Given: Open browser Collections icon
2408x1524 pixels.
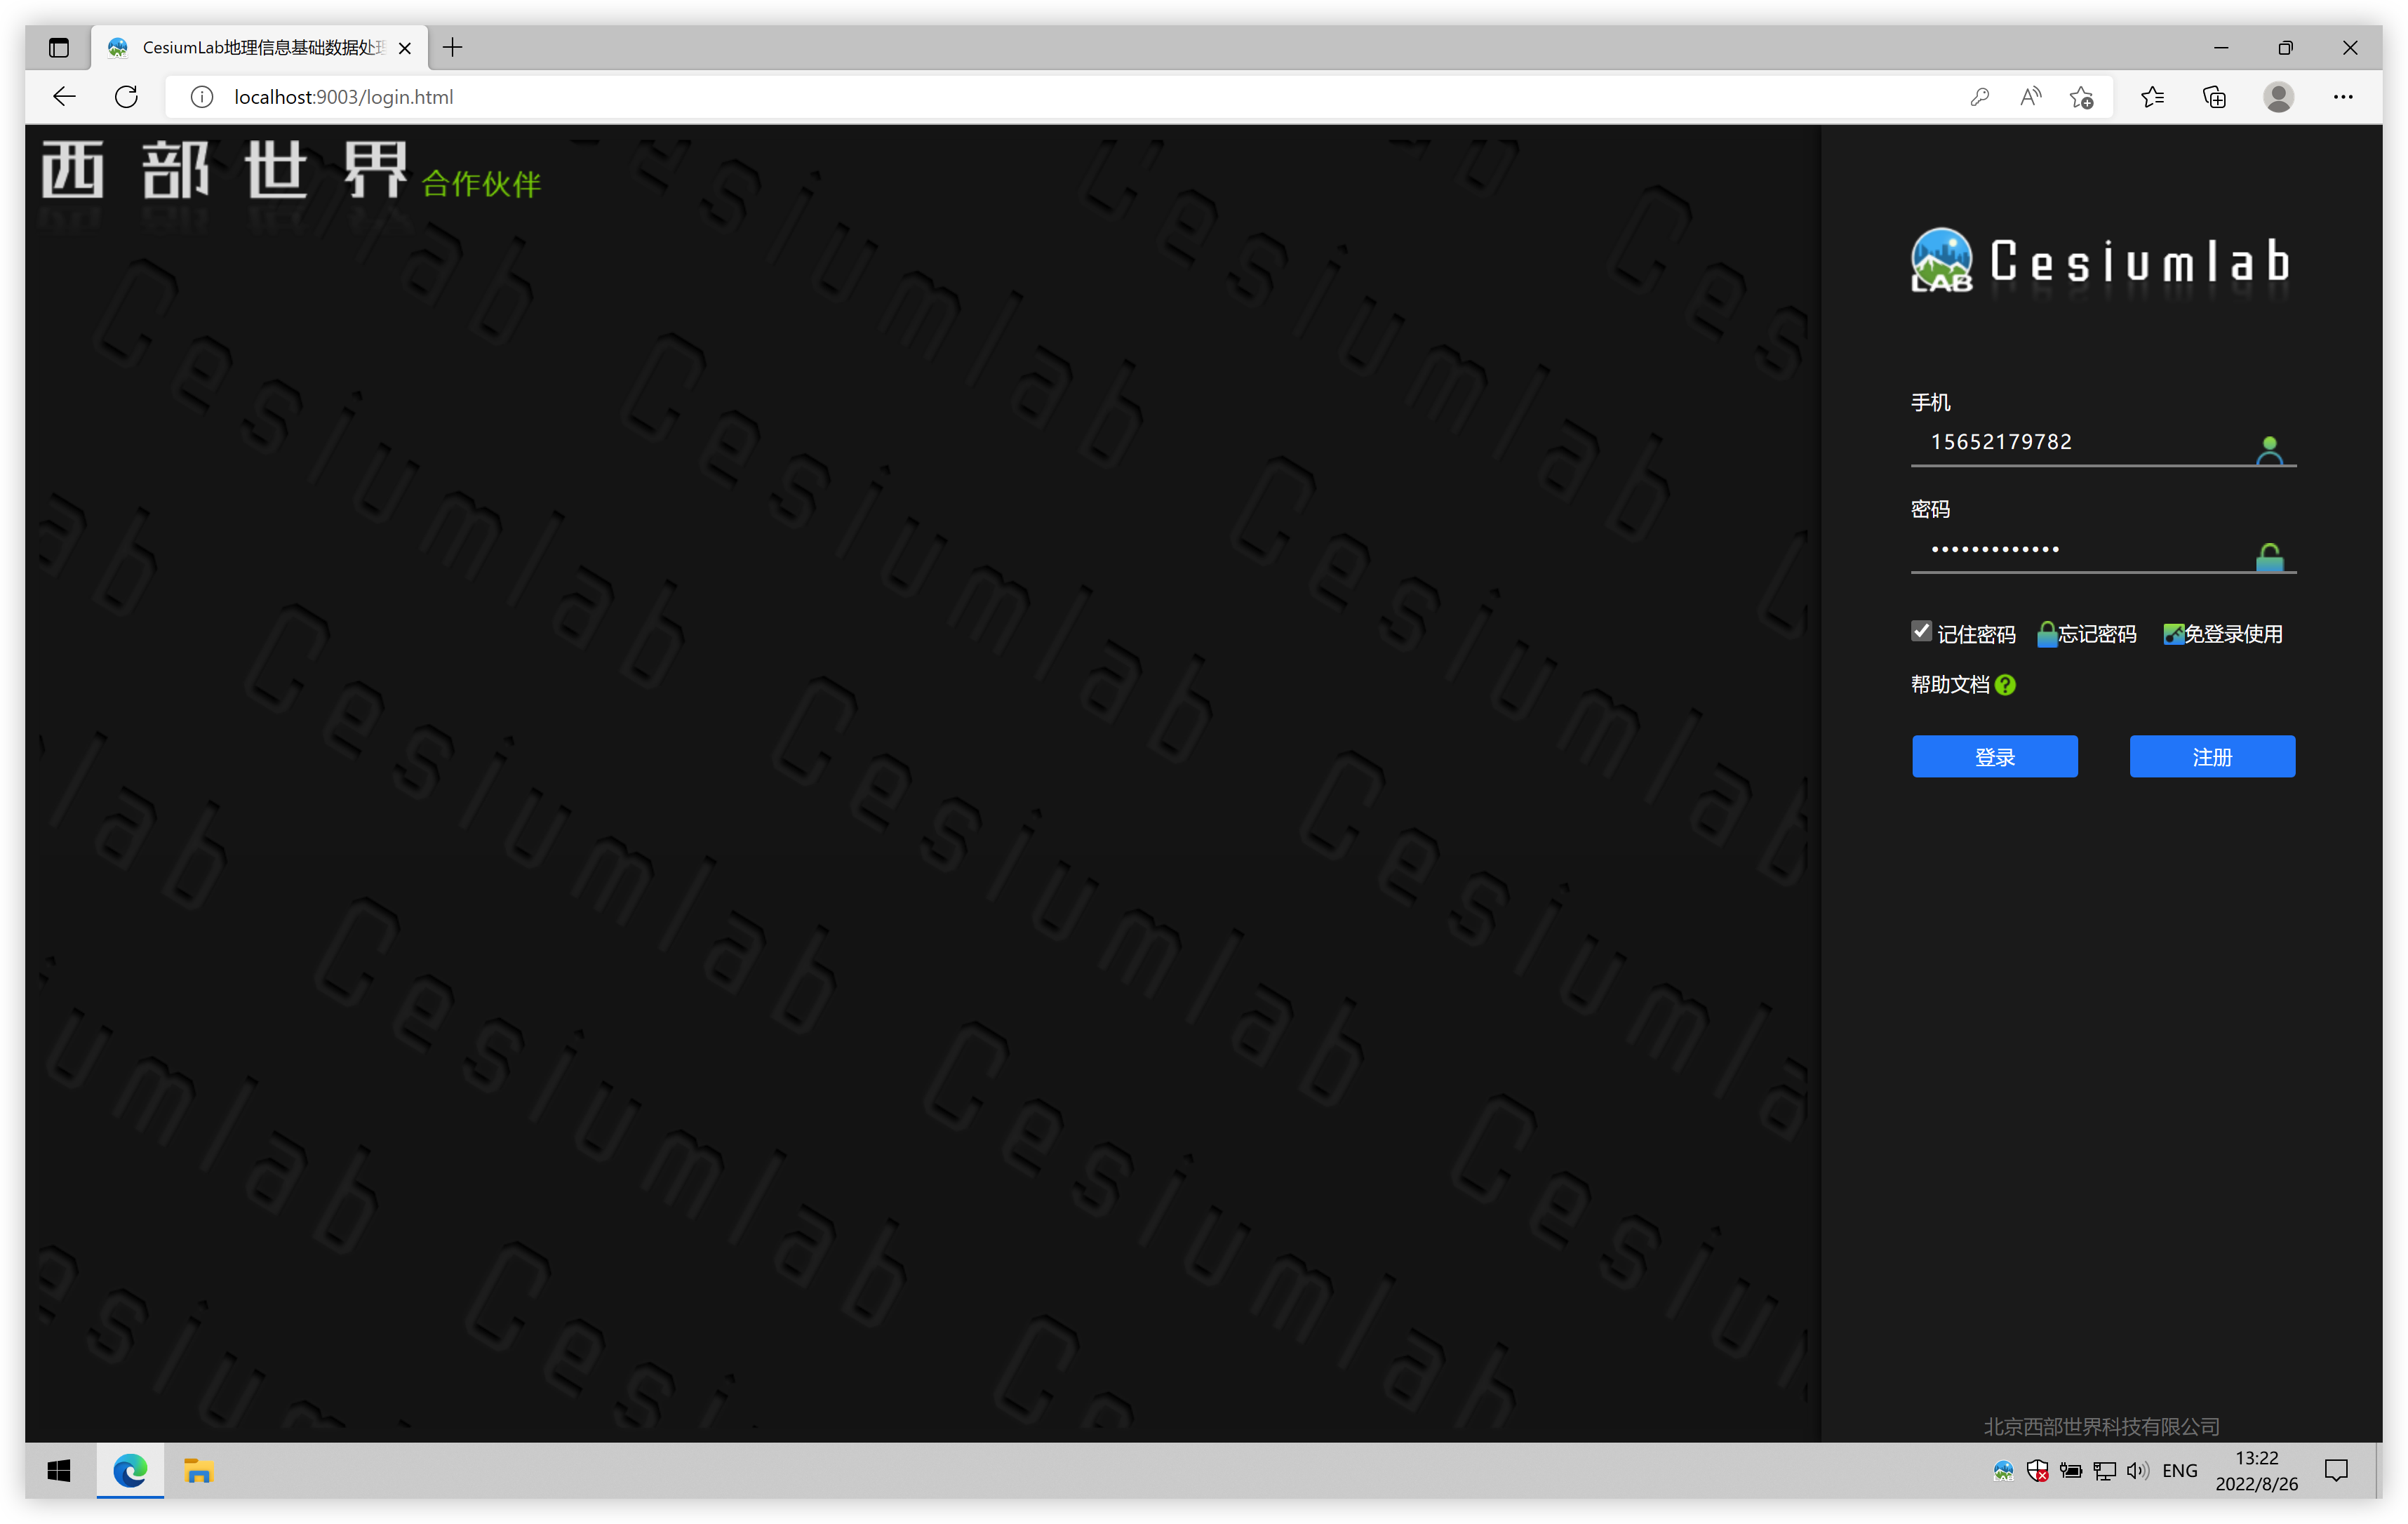Looking at the screenshot, I should (x=2214, y=97).
